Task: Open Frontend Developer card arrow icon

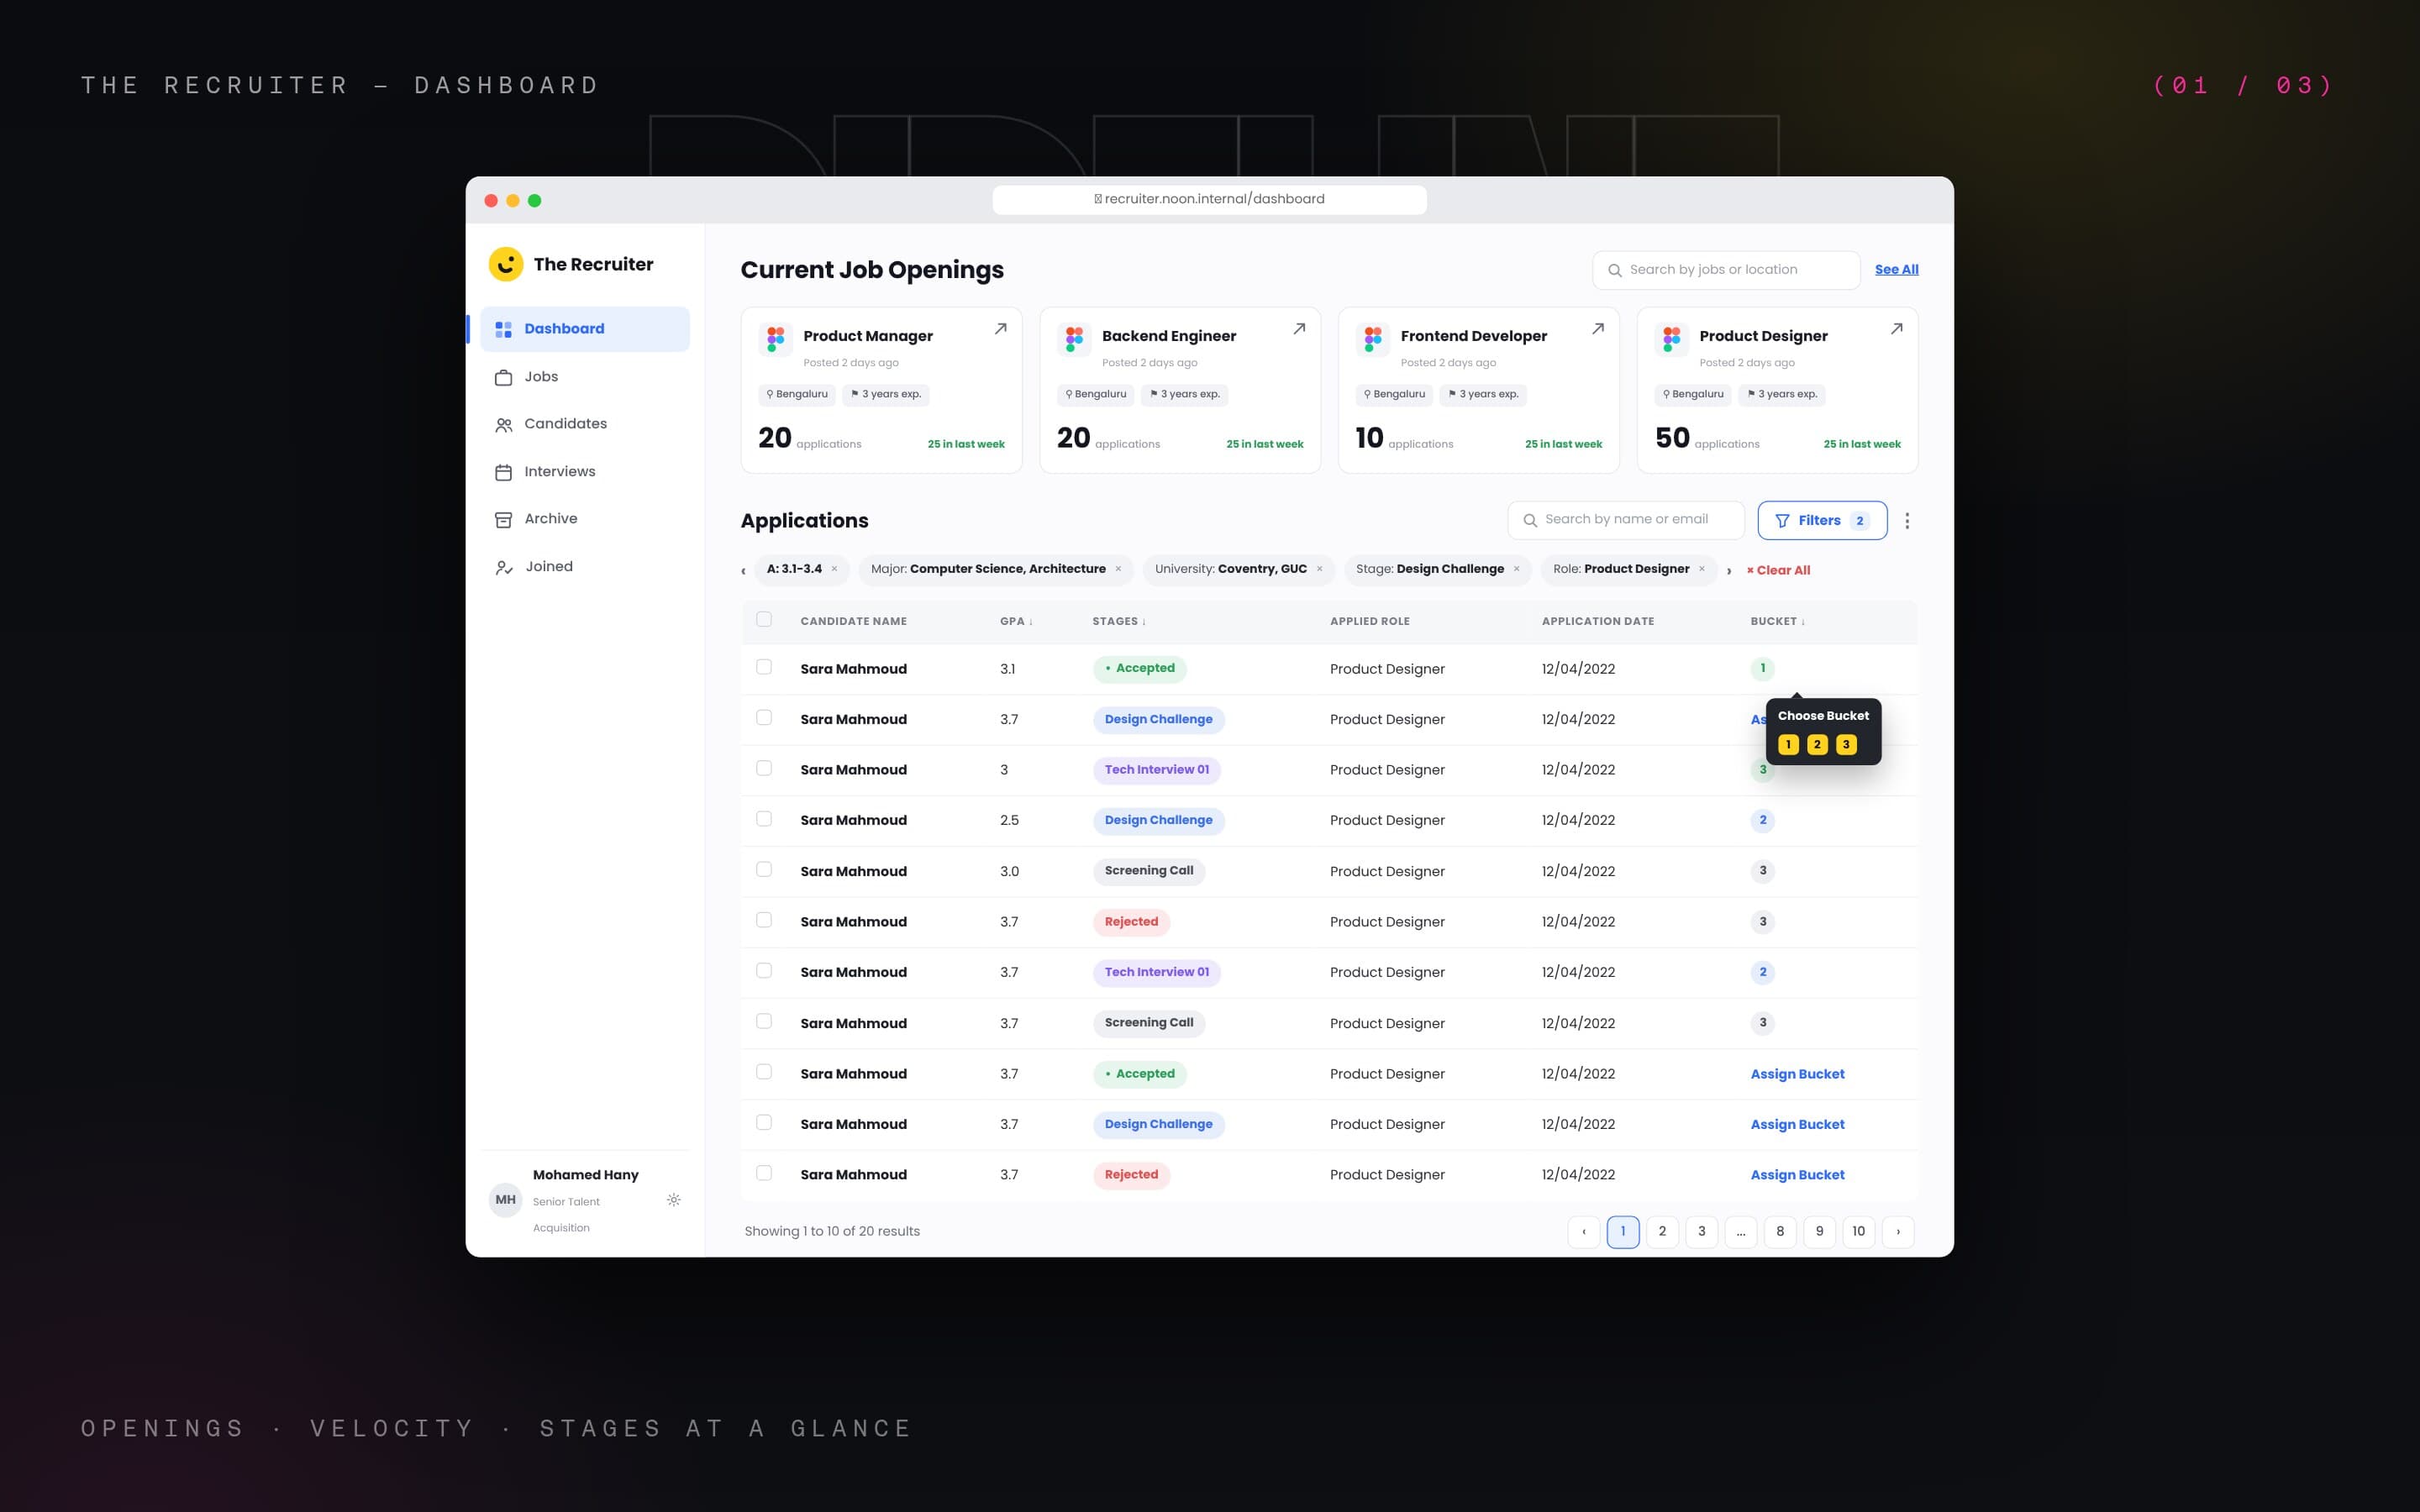Action: [x=1598, y=329]
